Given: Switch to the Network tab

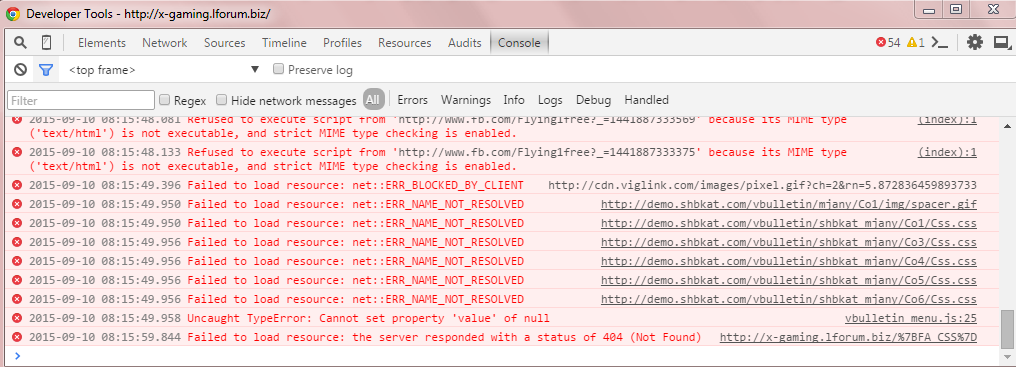Looking at the screenshot, I should tap(165, 43).
